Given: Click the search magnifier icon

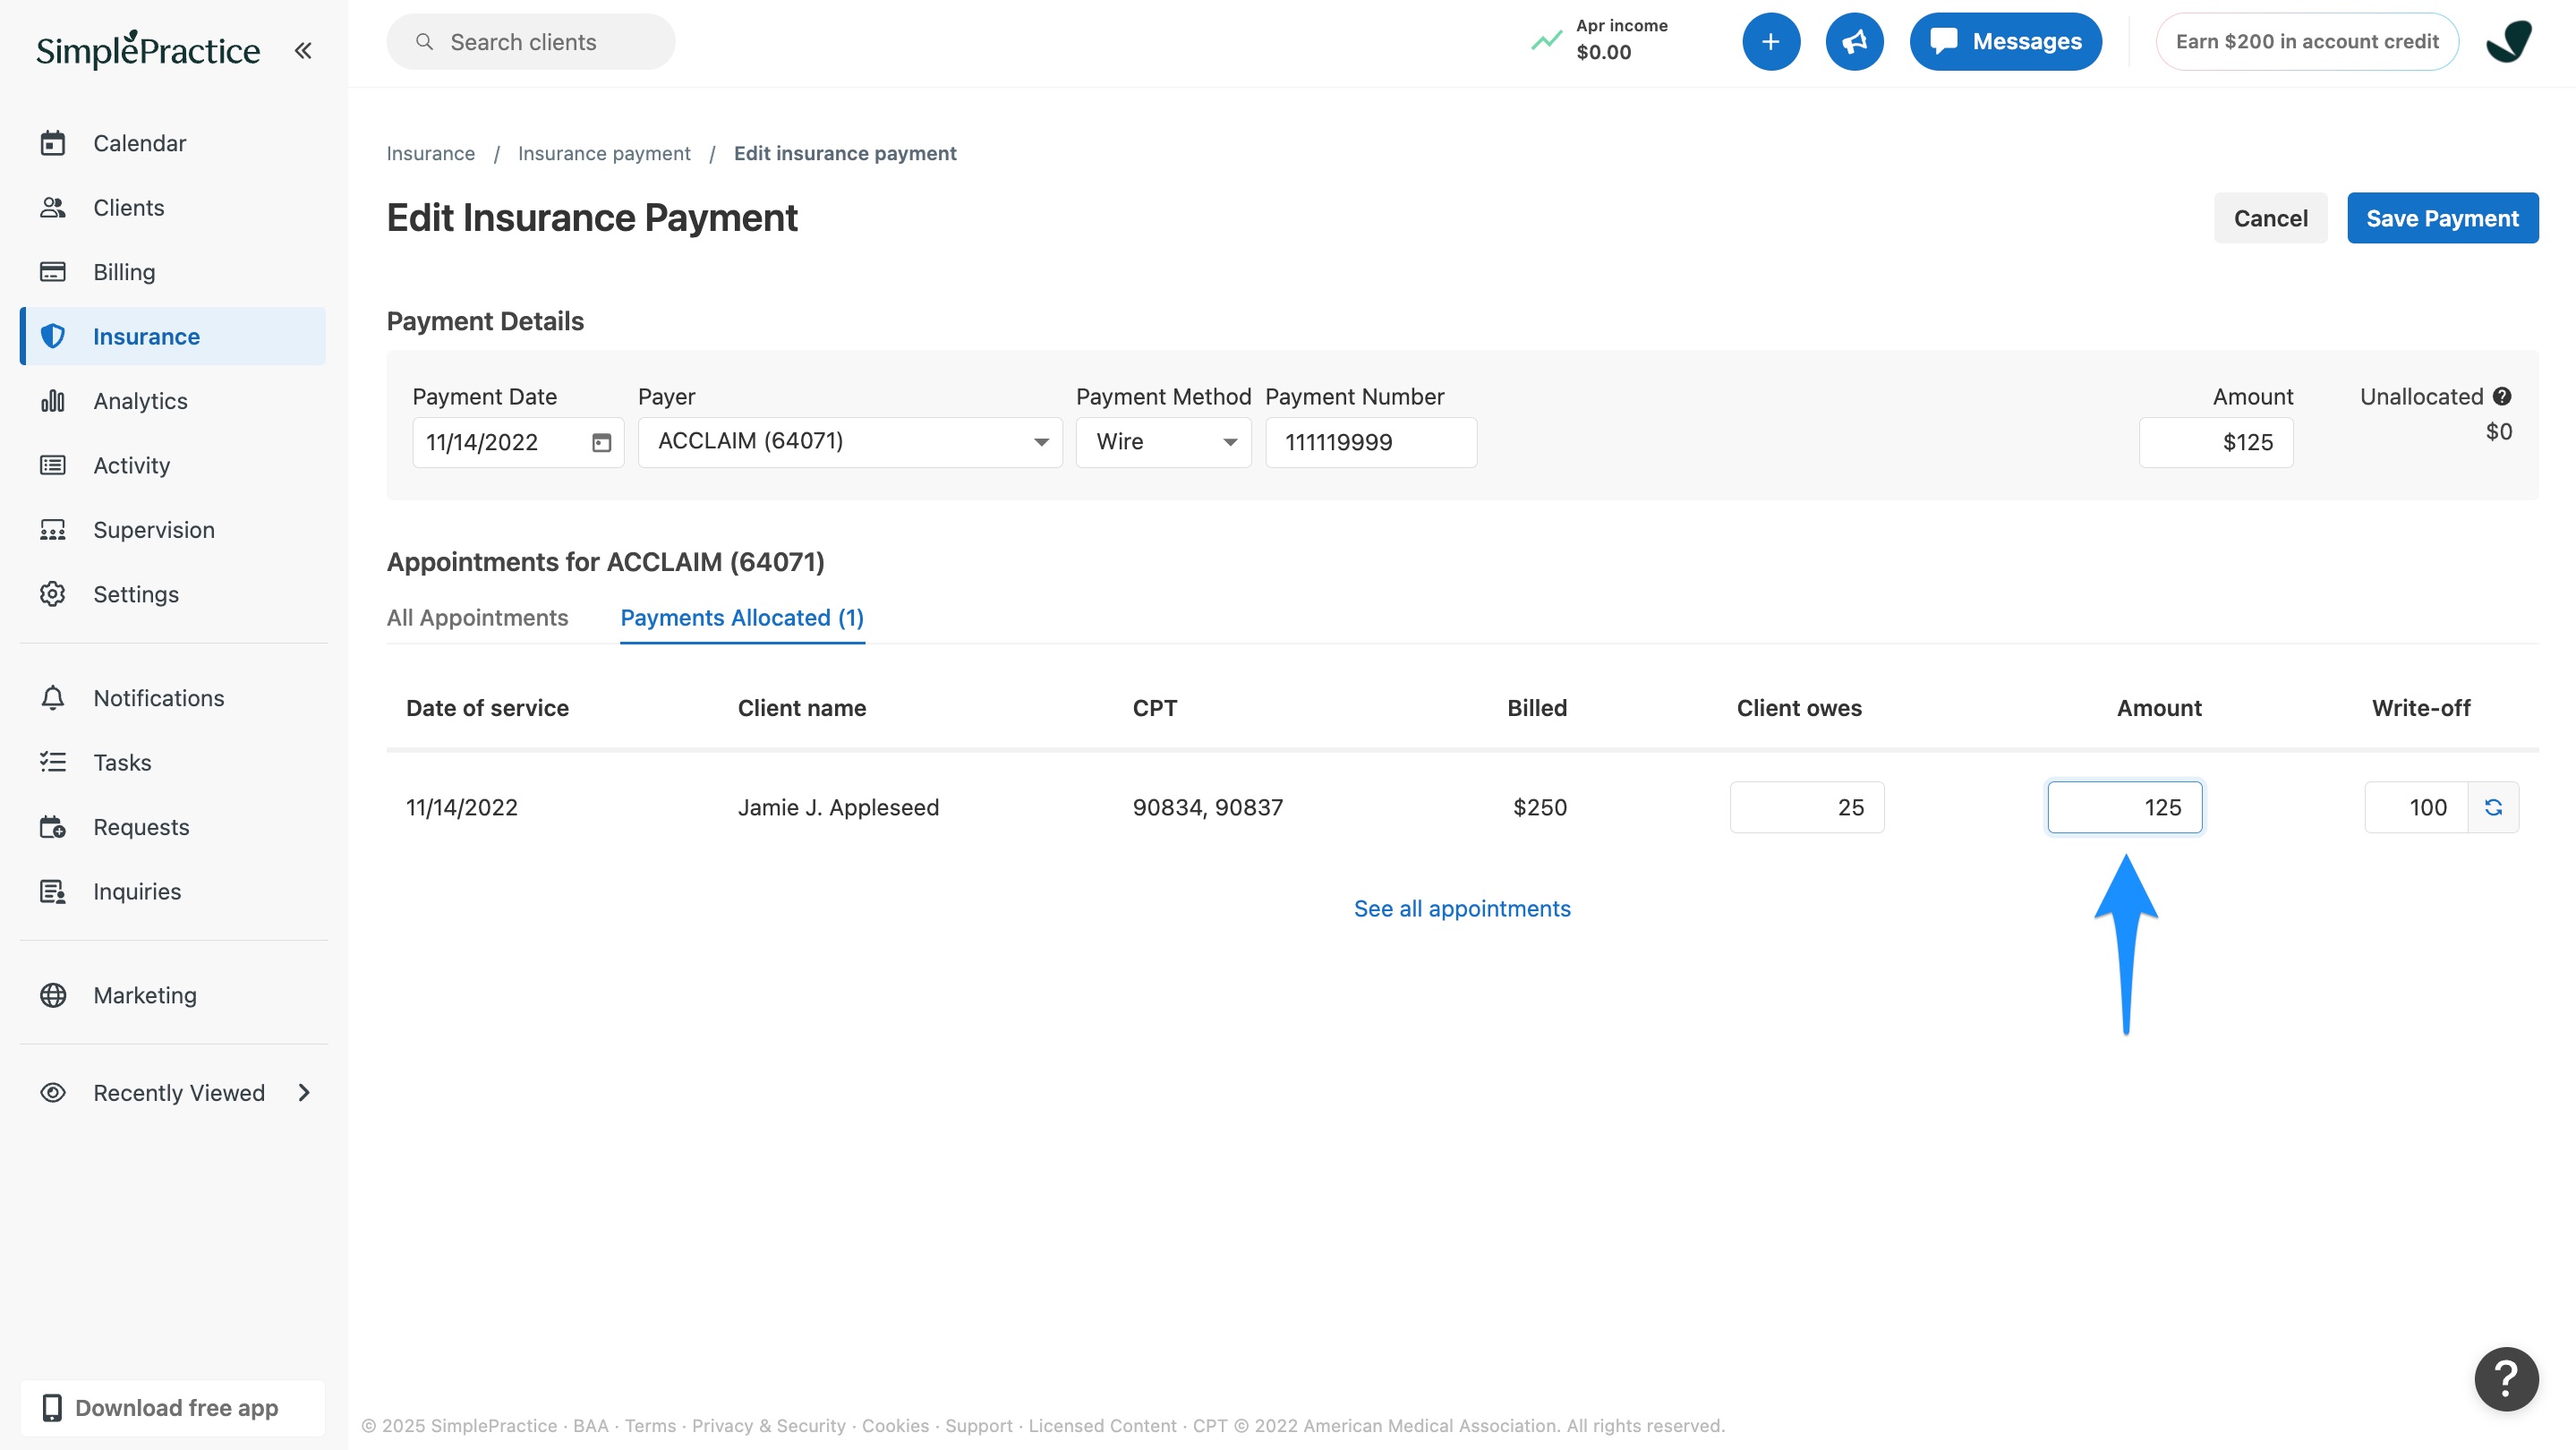Looking at the screenshot, I should tap(424, 42).
